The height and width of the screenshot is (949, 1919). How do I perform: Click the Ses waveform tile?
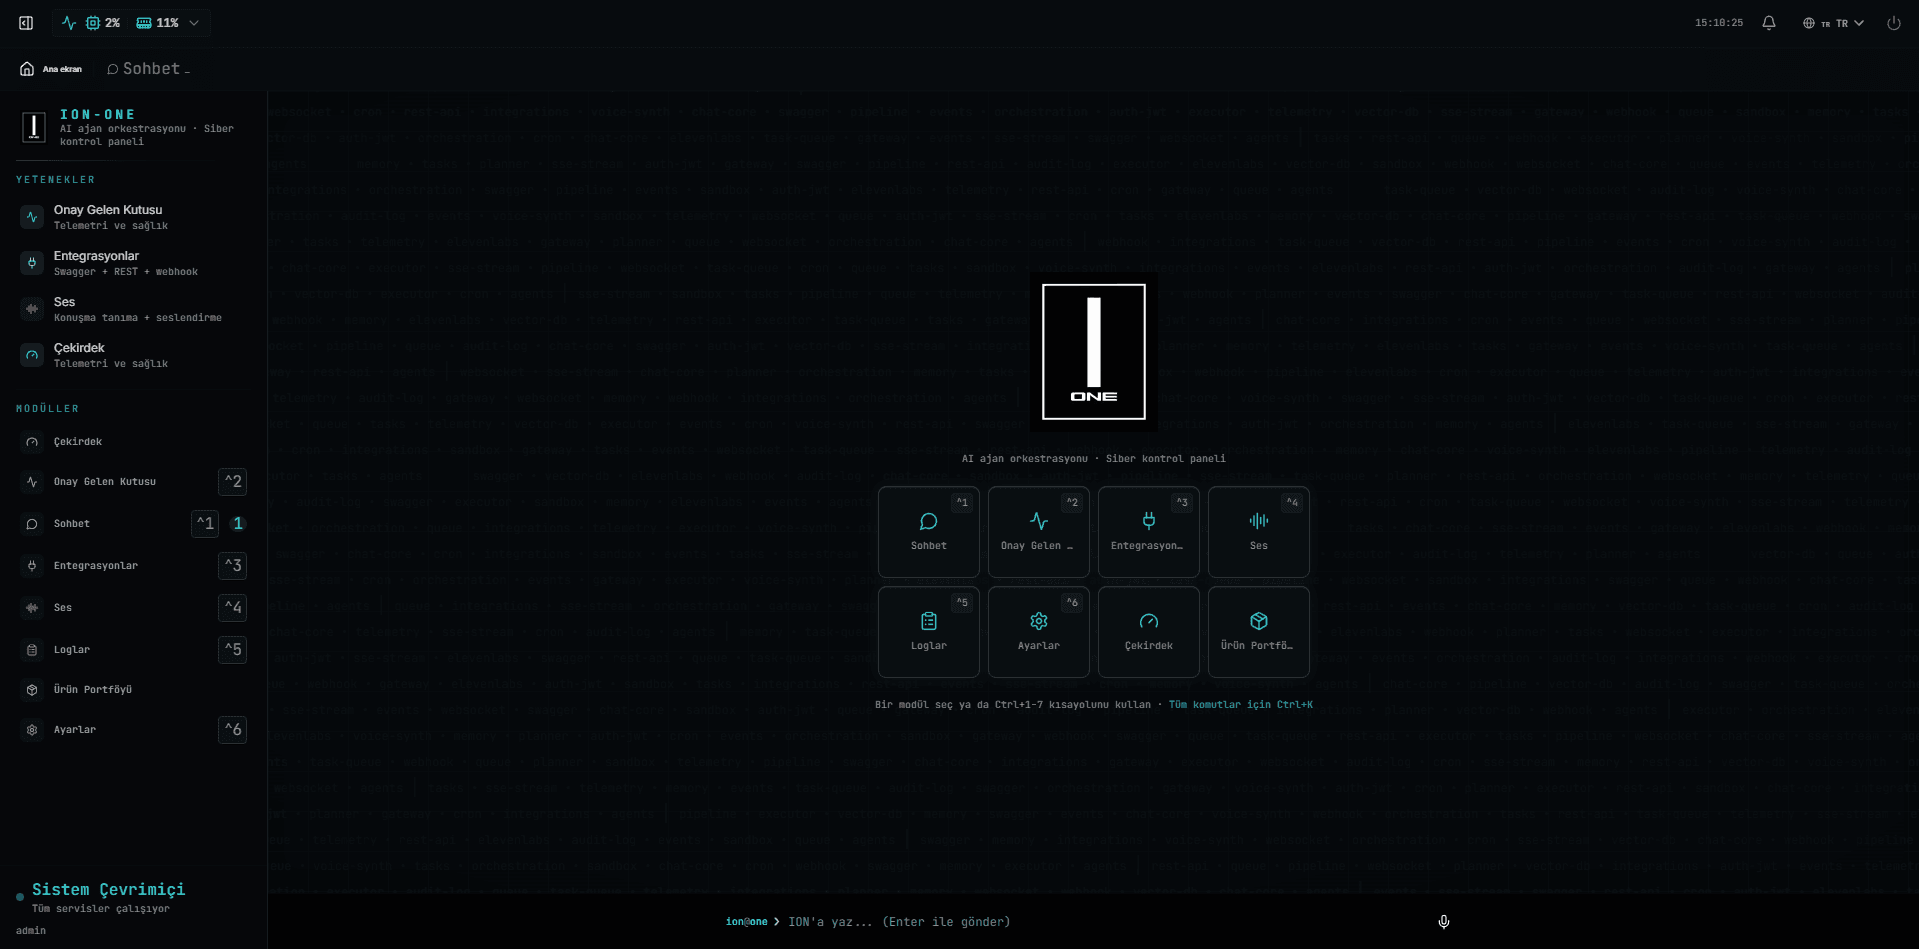(1259, 531)
